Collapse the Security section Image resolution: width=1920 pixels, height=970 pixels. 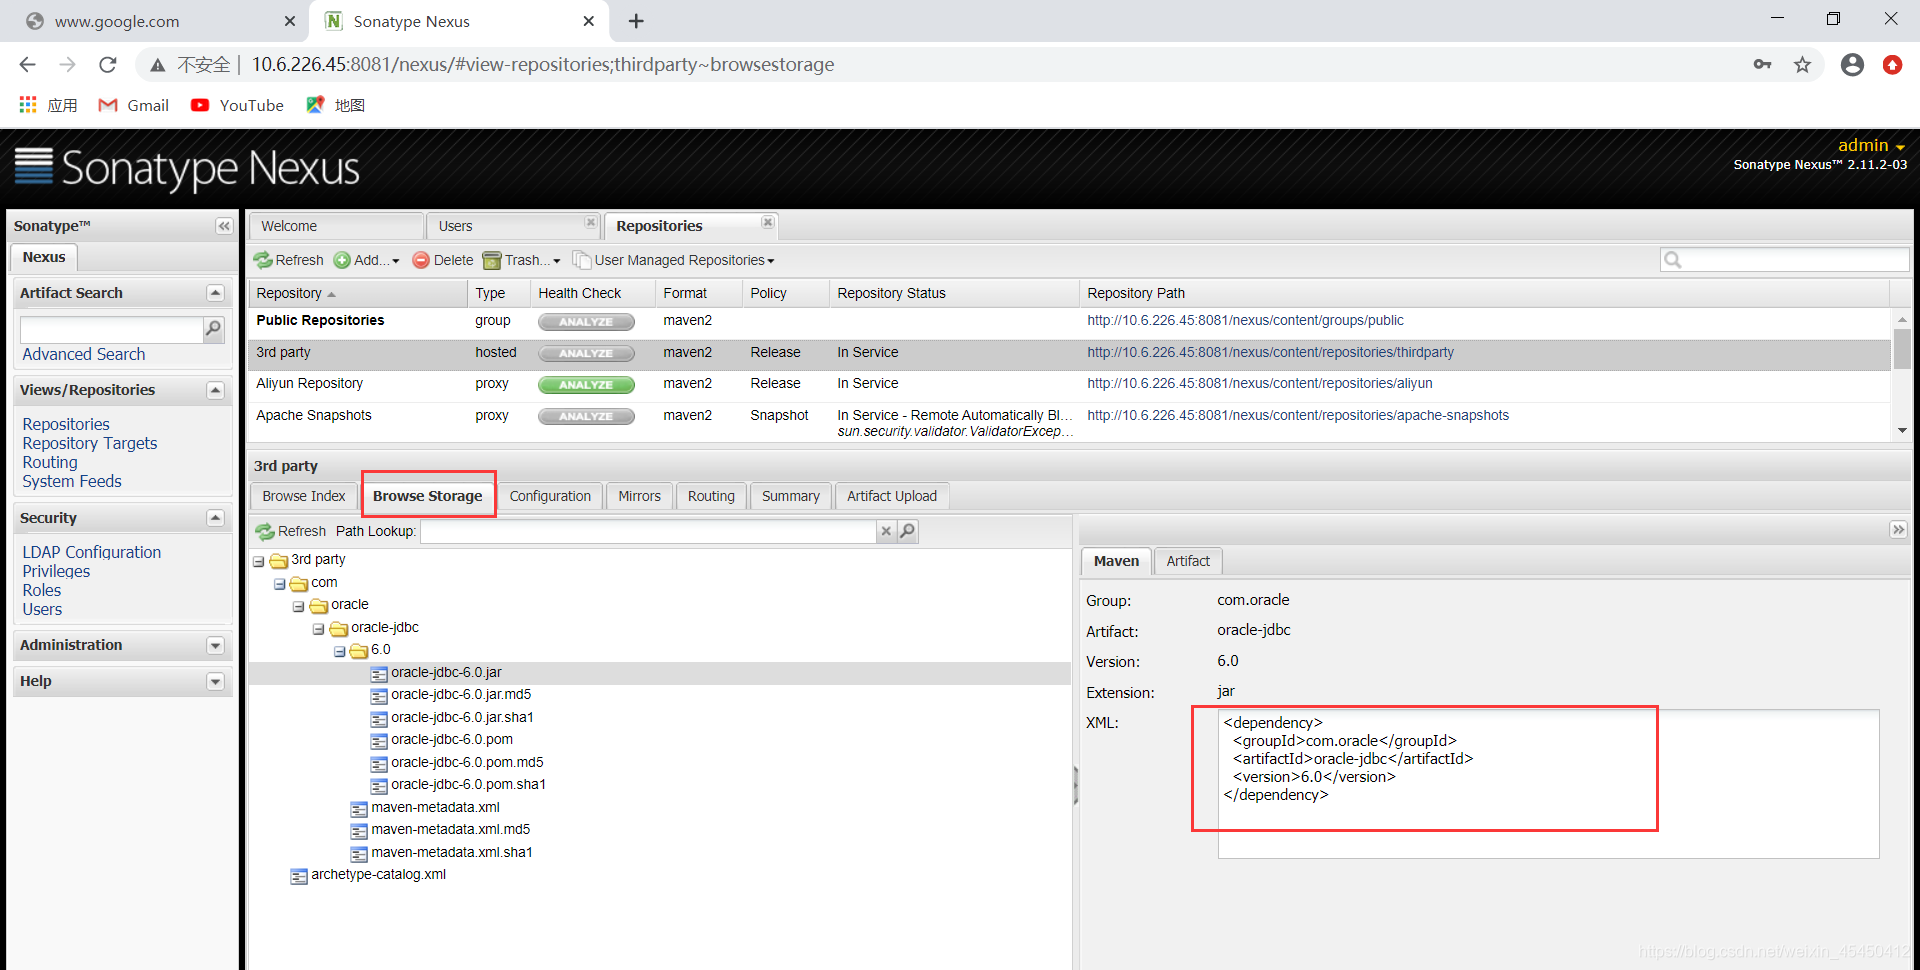215,518
